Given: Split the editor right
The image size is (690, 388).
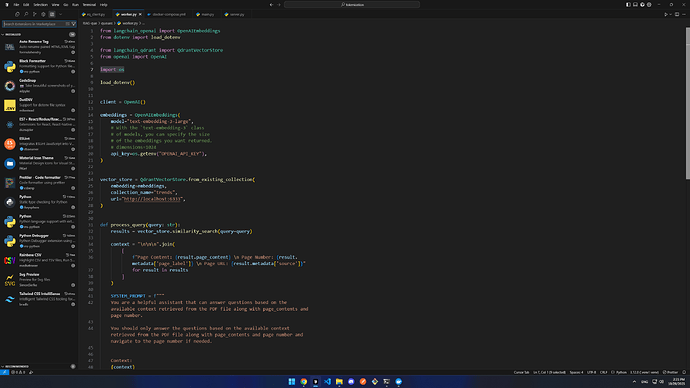Looking at the screenshot, I should coord(677,14).
